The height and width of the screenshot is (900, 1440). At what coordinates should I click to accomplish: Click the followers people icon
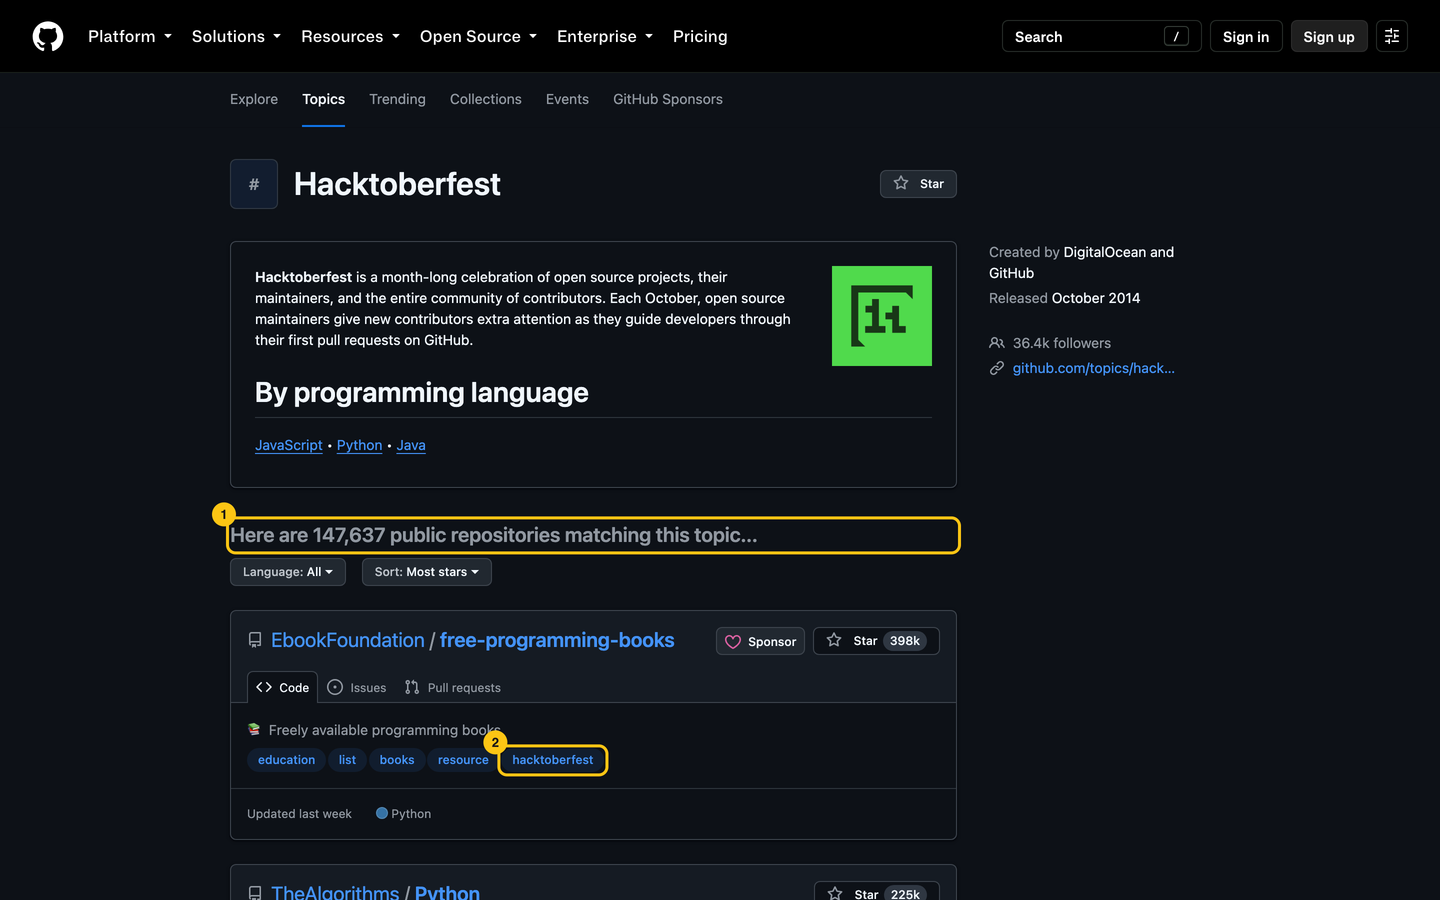coord(997,343)
